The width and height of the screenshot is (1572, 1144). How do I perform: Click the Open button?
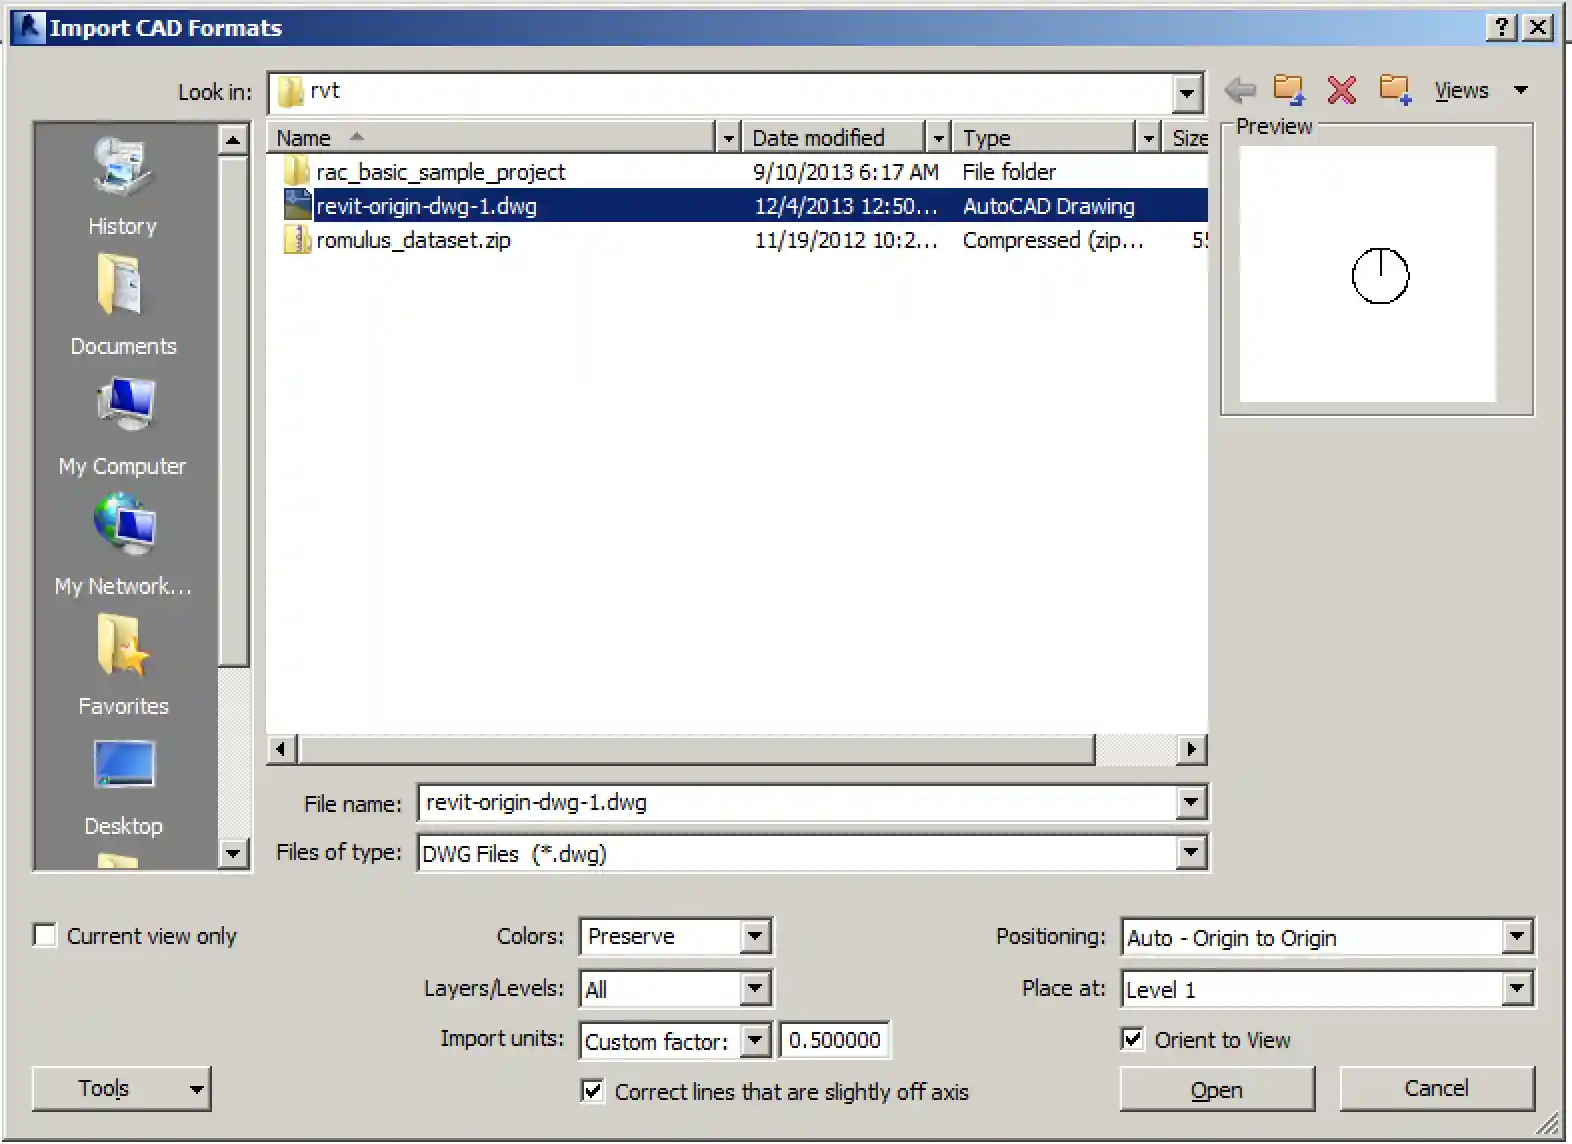(1216, 1090)
